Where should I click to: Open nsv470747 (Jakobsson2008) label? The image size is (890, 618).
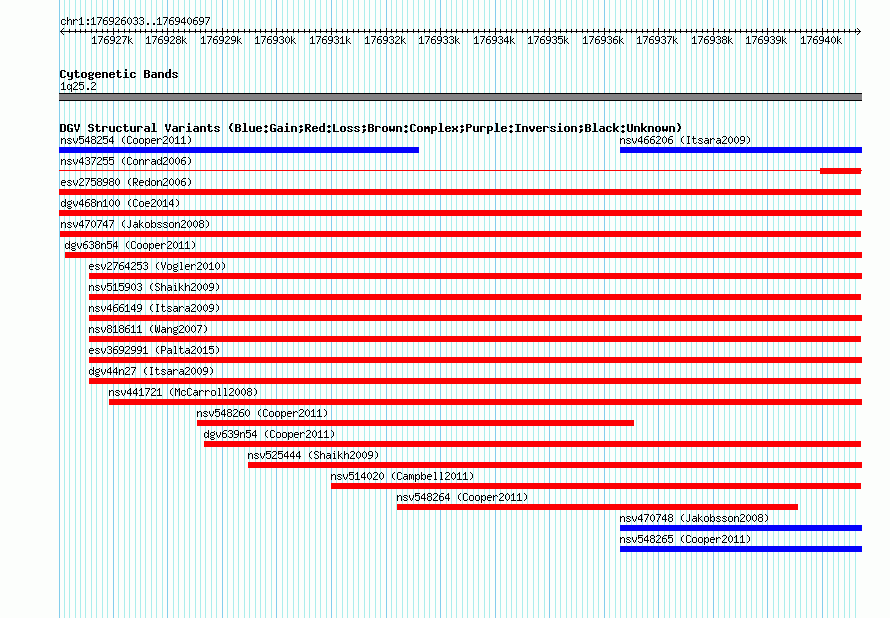point(135,224)
